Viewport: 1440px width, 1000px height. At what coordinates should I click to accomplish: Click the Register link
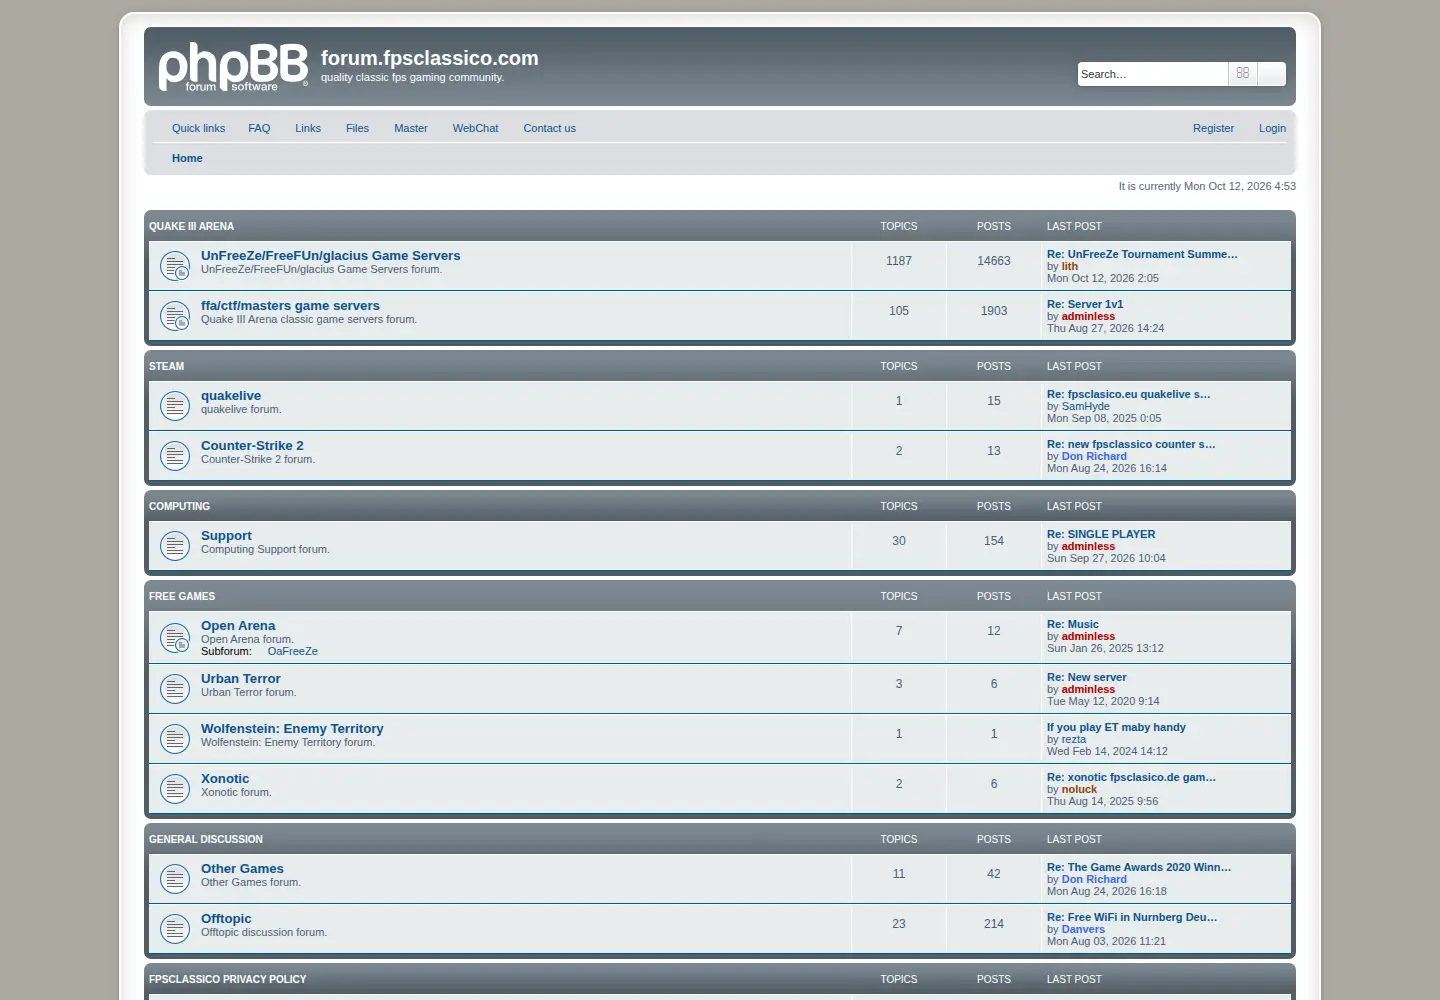pos(1213,128)
